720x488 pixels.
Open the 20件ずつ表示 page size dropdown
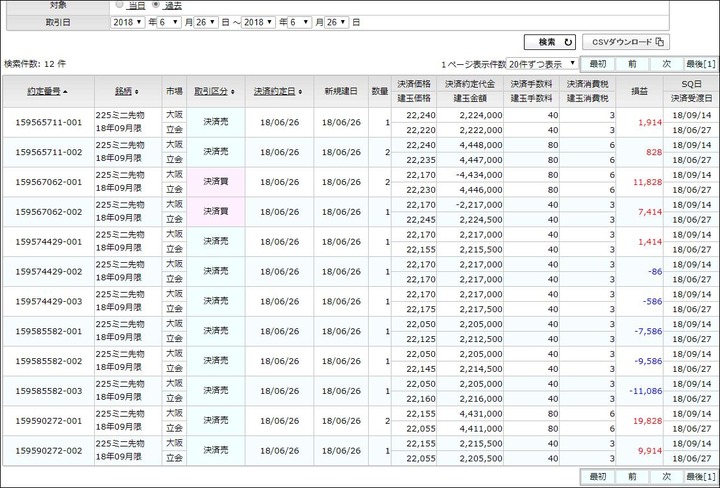pos(542,64)
